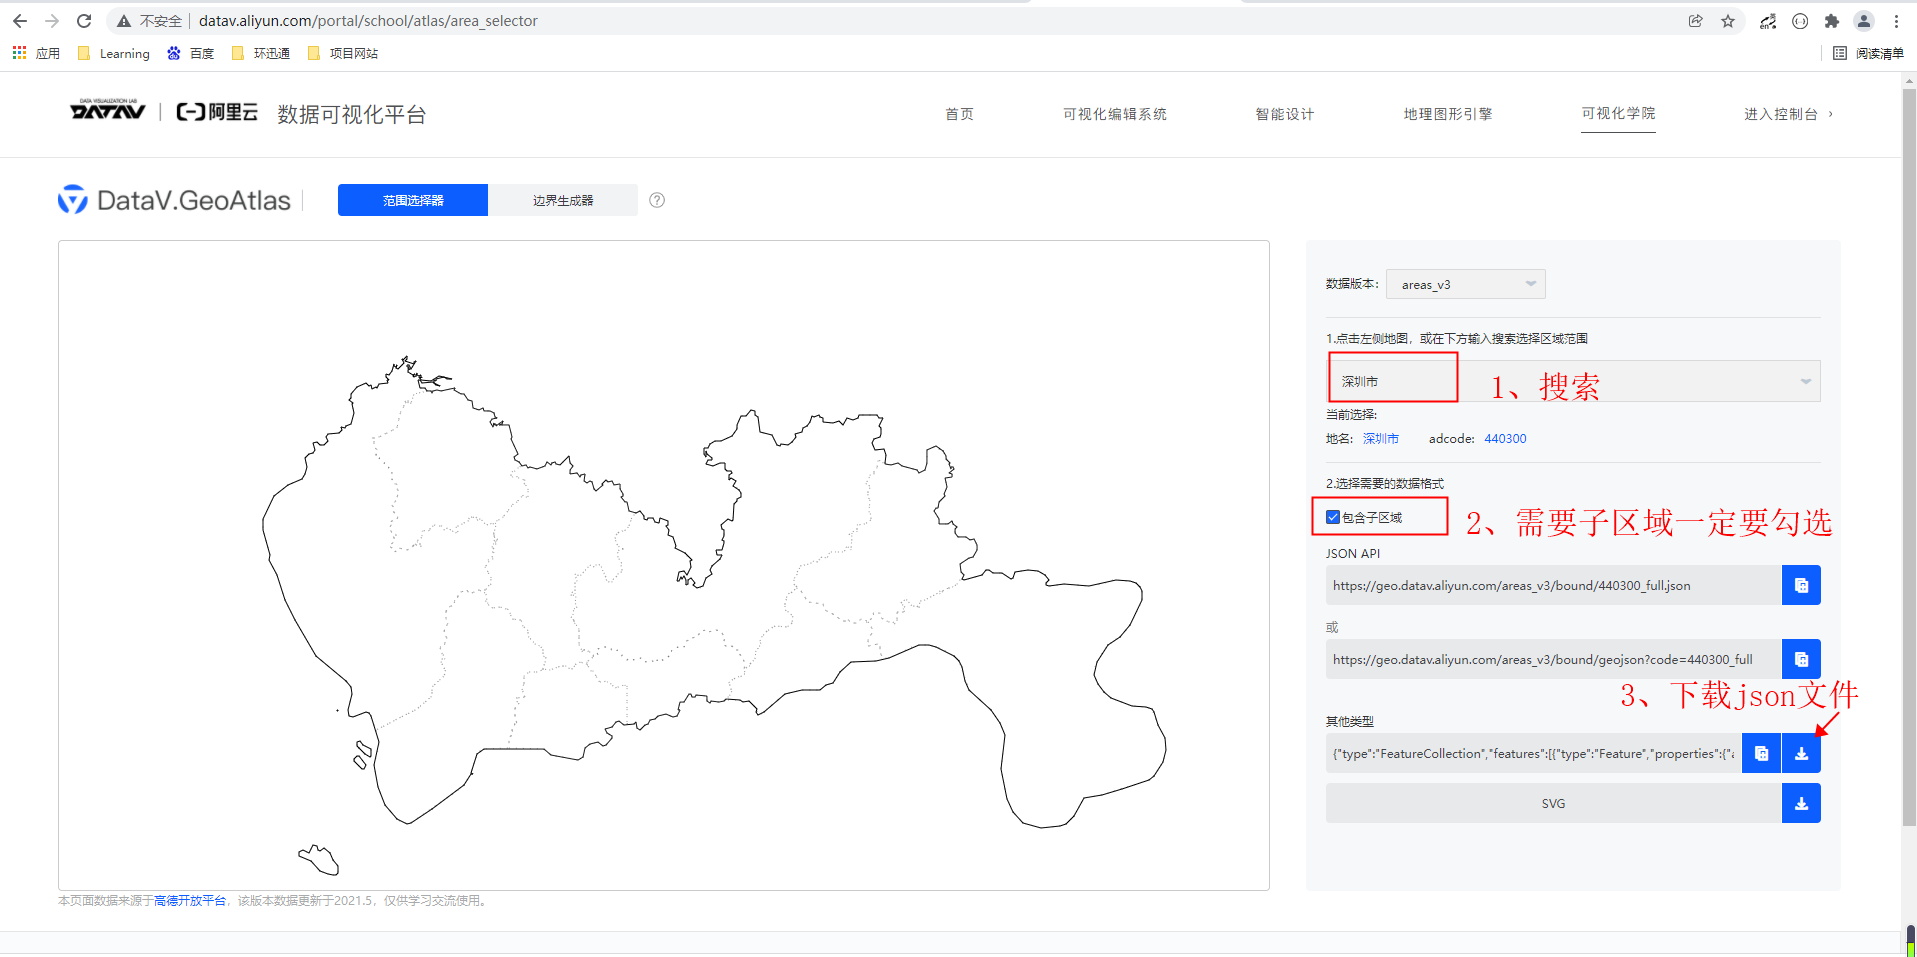This screenshot has width=1917, height=957.
Task: Copy the FeatureCollection data text
Action: point(1761,753)
